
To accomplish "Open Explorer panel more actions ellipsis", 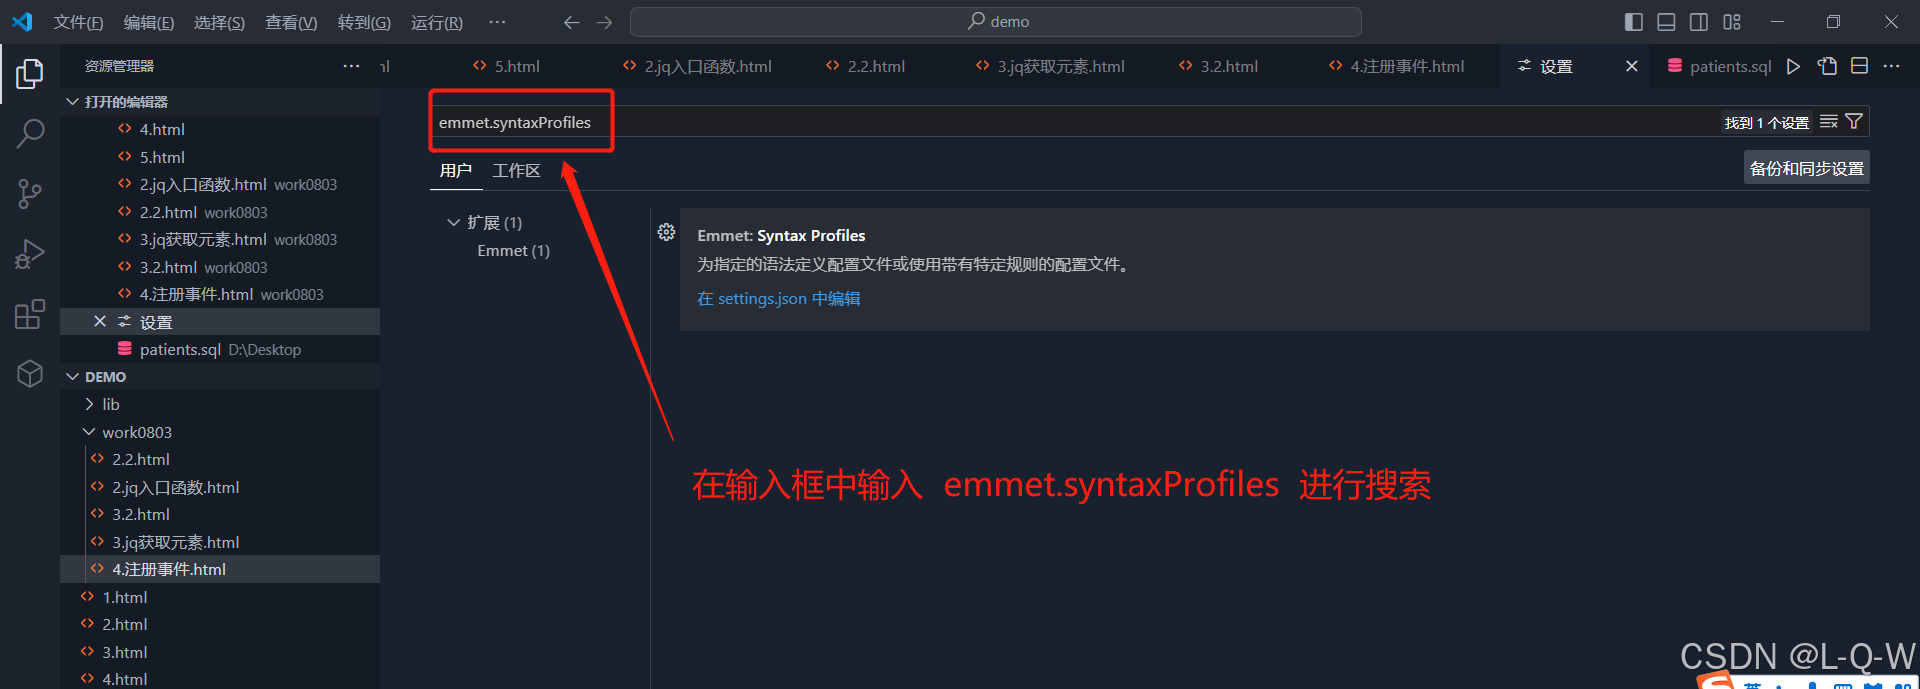I will [x=351, y=66].
